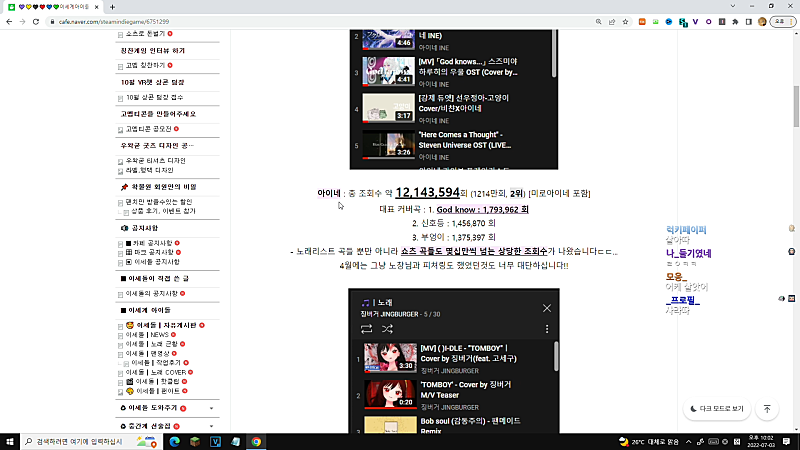Open 이세돌 | 노래 근황 board
Viewport: 800px width, 450px height.
pyautogui.click(x=152, y=344)
